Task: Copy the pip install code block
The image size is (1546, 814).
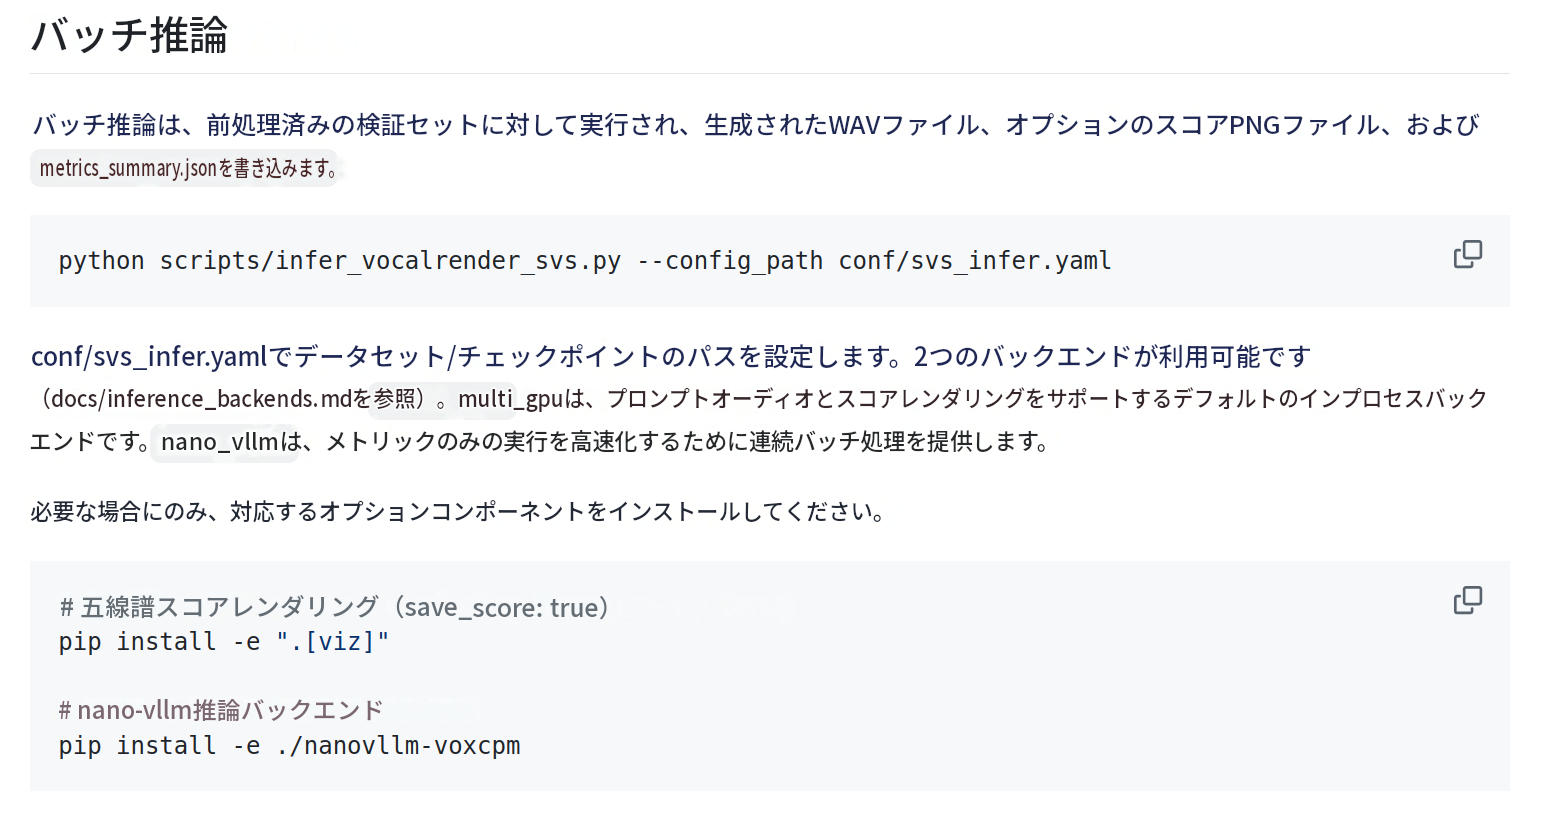Action: [1467, 600]
